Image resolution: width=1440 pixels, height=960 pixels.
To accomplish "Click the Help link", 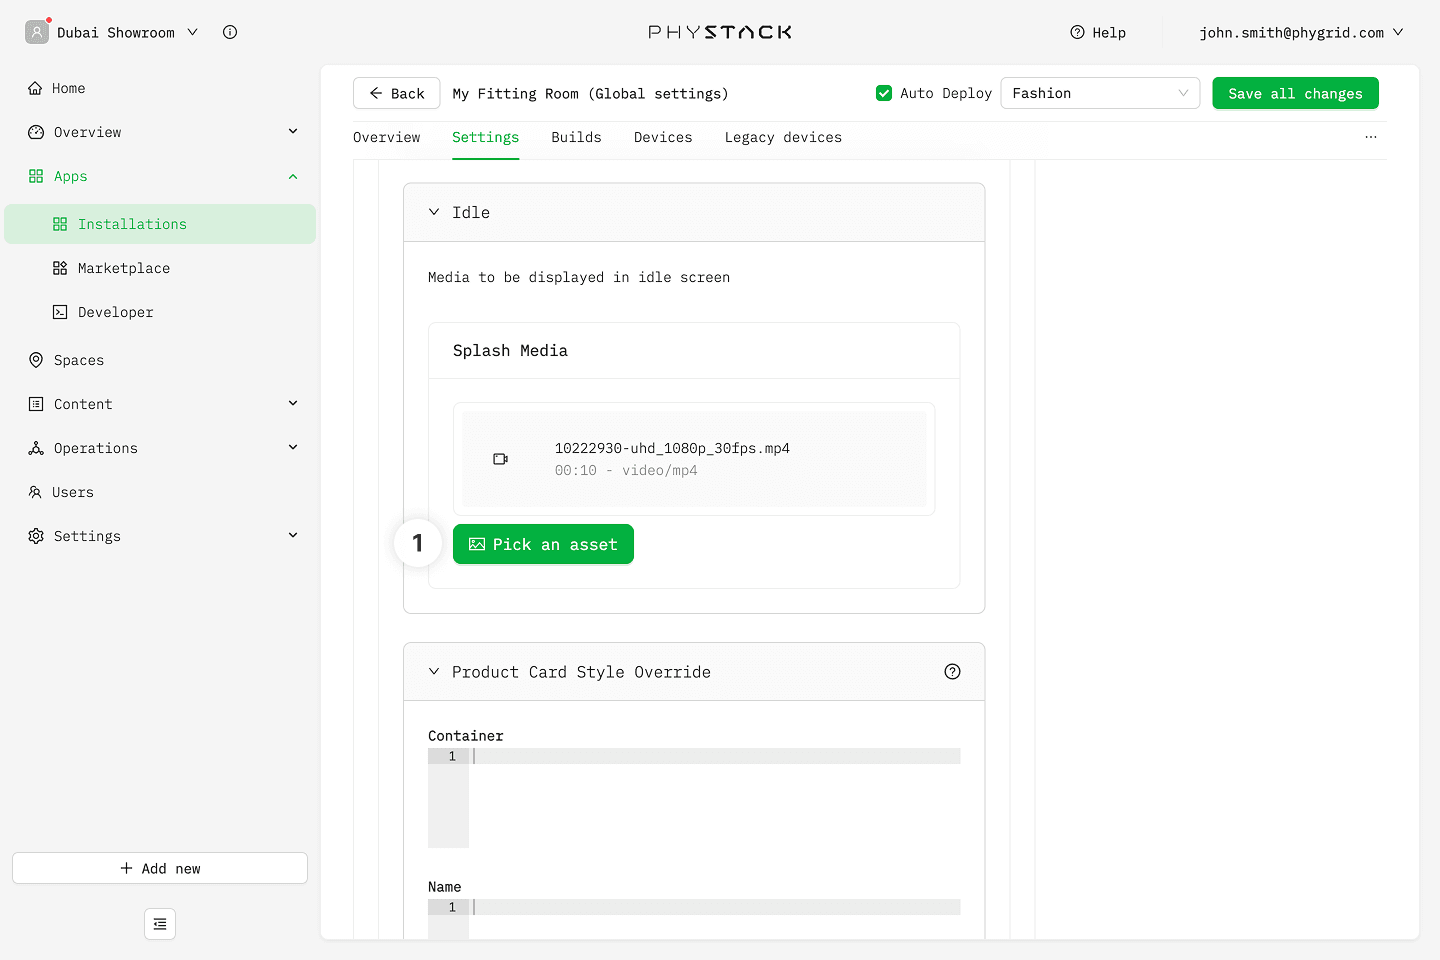I will point(1098,32).
